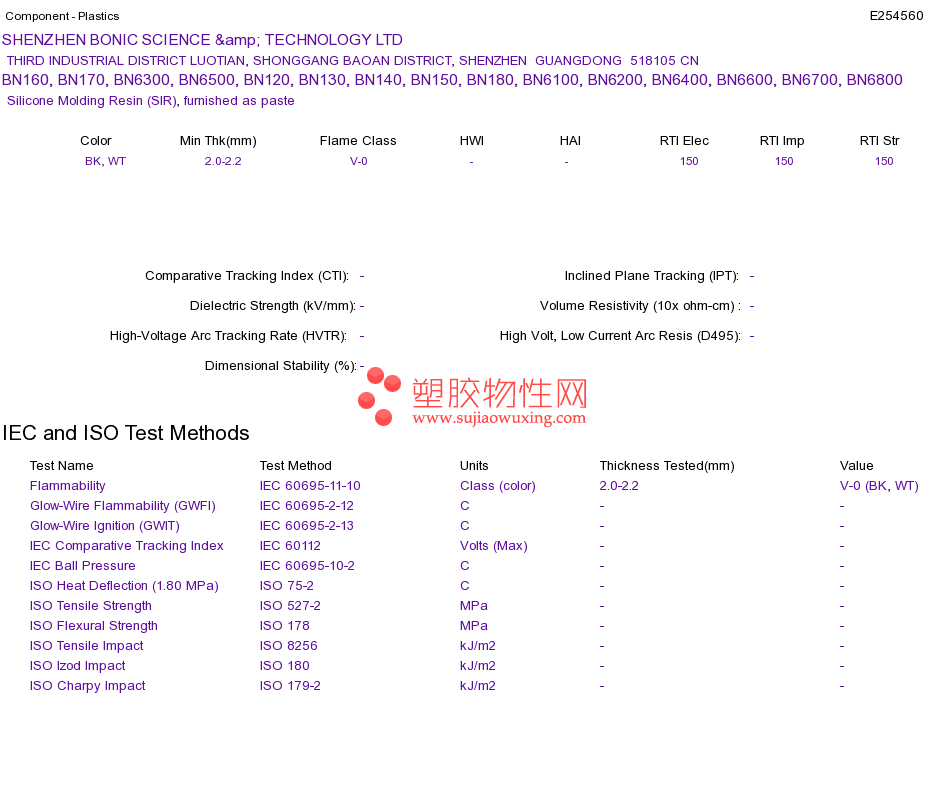The image size is (950, 800).
Task: Click the IEC and ISO Test Methods heading
Action: click(126, 433)
